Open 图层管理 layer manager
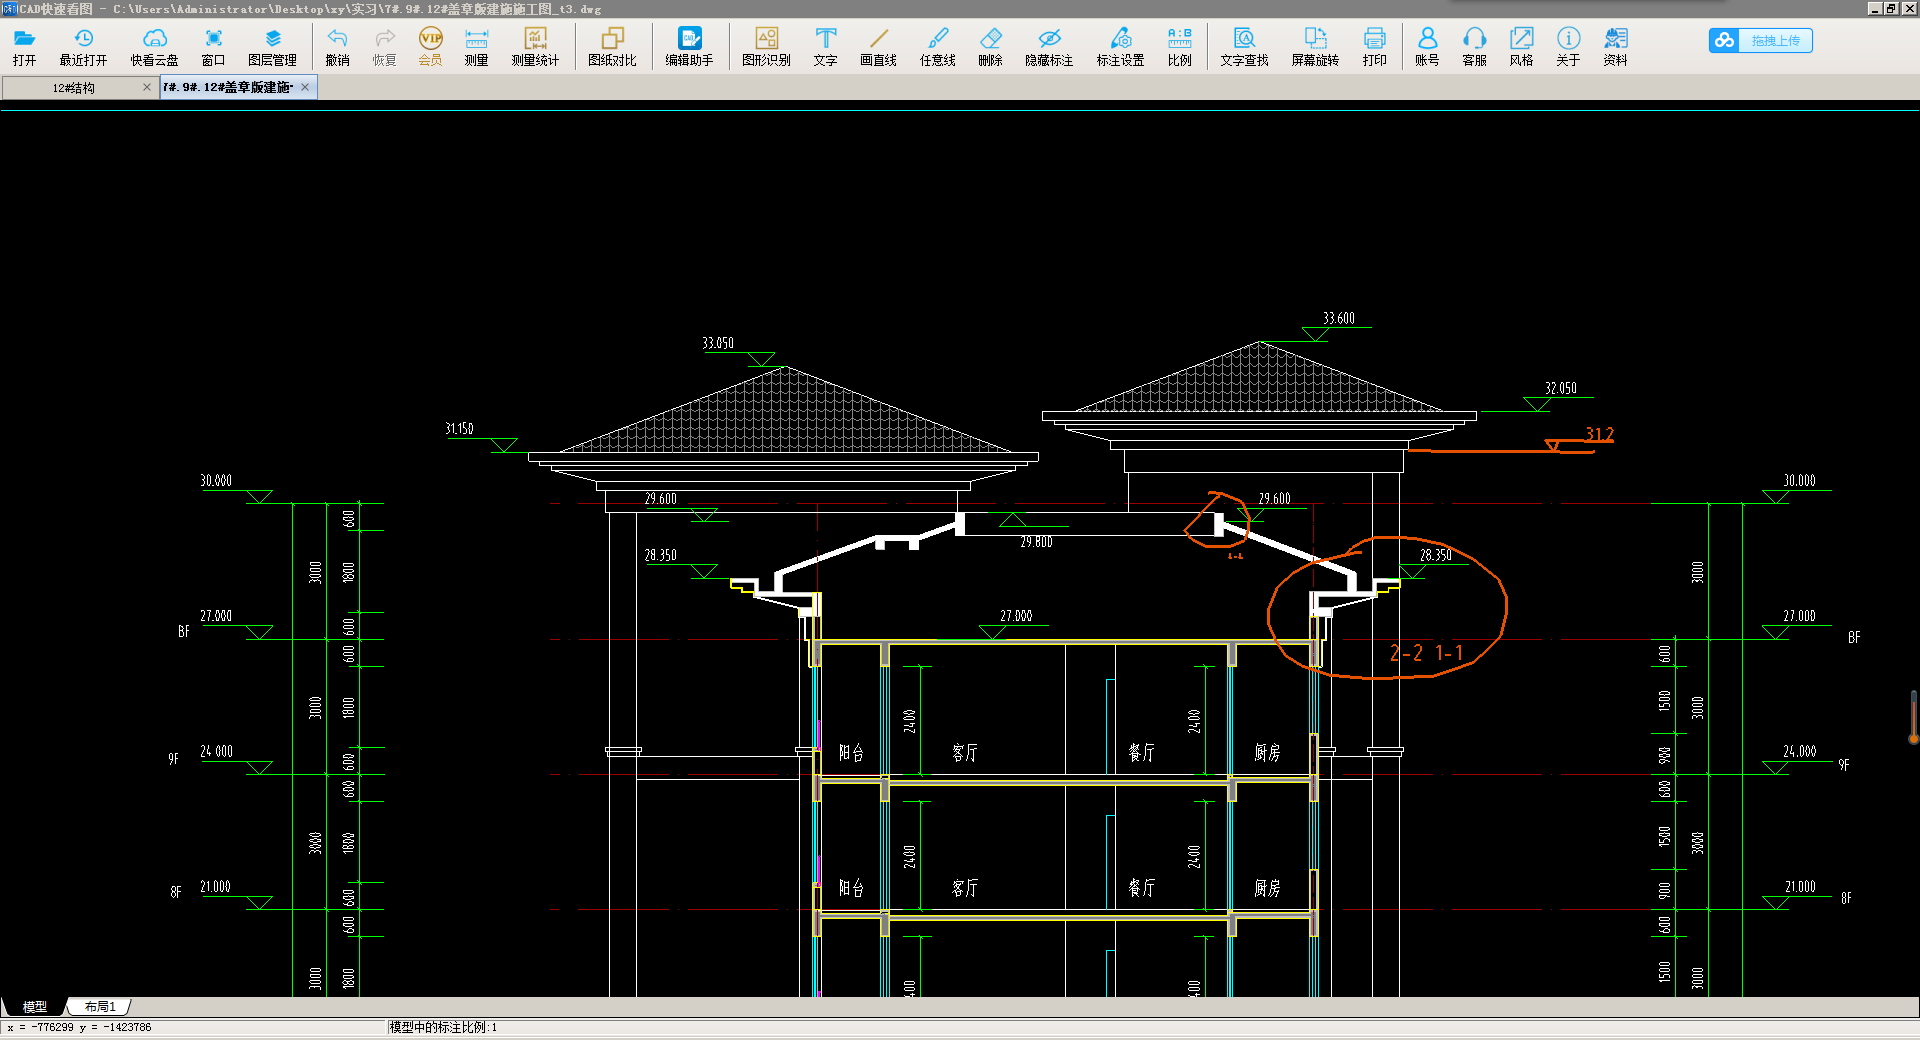The image size is (1920, 1040). (272, 47)
